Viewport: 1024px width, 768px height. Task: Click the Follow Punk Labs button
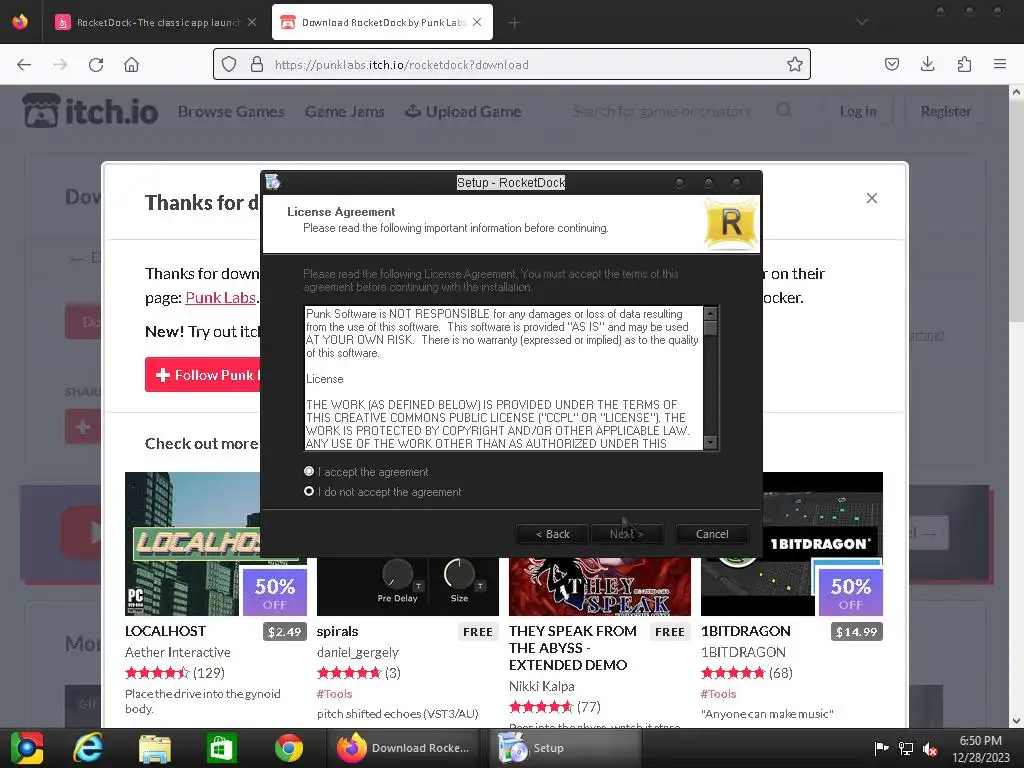click(x=202, y=375)
